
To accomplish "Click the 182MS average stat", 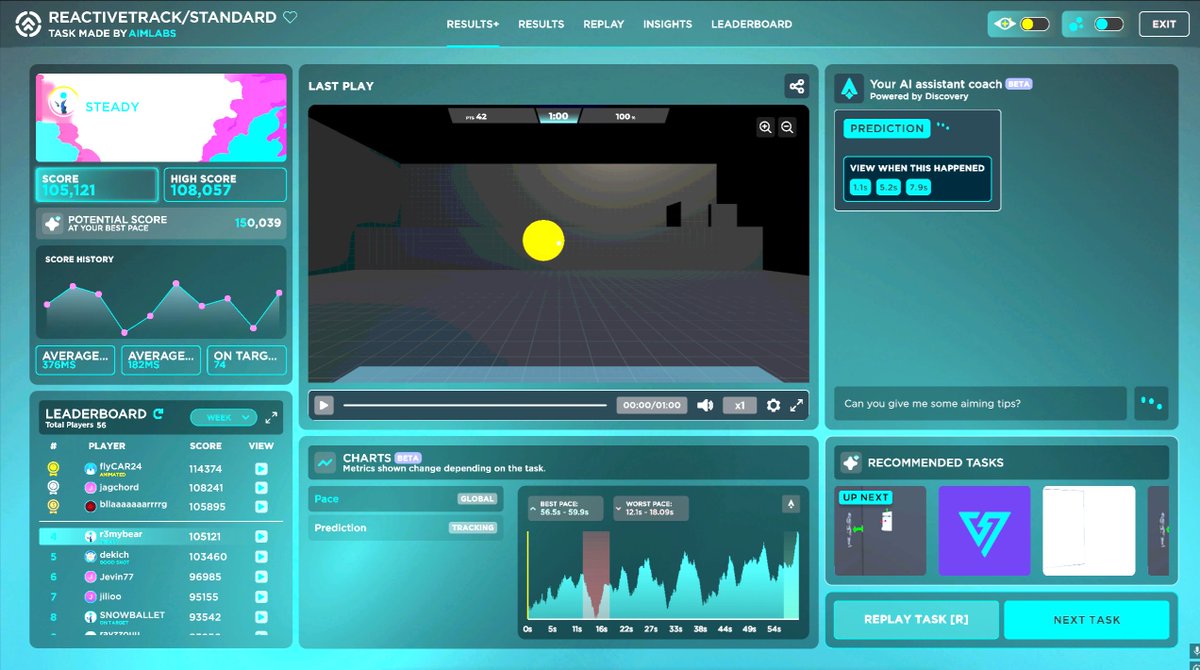I will point(160,360).
